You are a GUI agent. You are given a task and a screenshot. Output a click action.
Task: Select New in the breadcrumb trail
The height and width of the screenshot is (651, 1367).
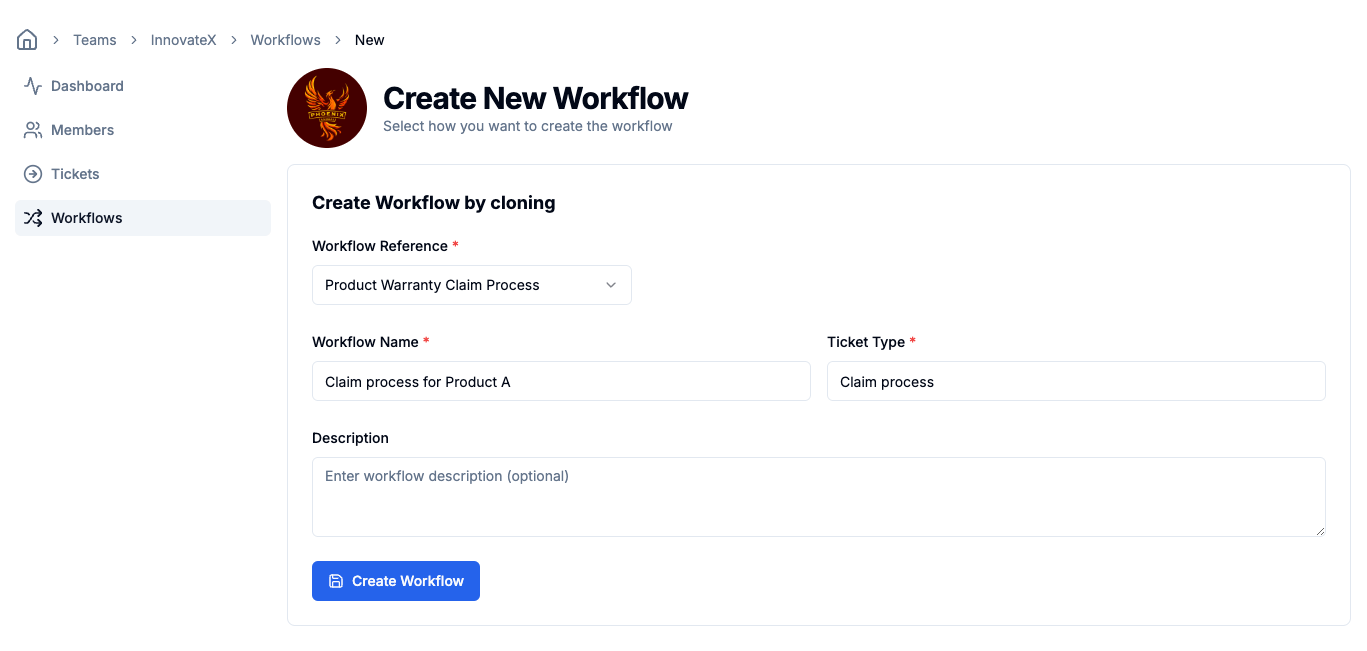click(369, 39)
